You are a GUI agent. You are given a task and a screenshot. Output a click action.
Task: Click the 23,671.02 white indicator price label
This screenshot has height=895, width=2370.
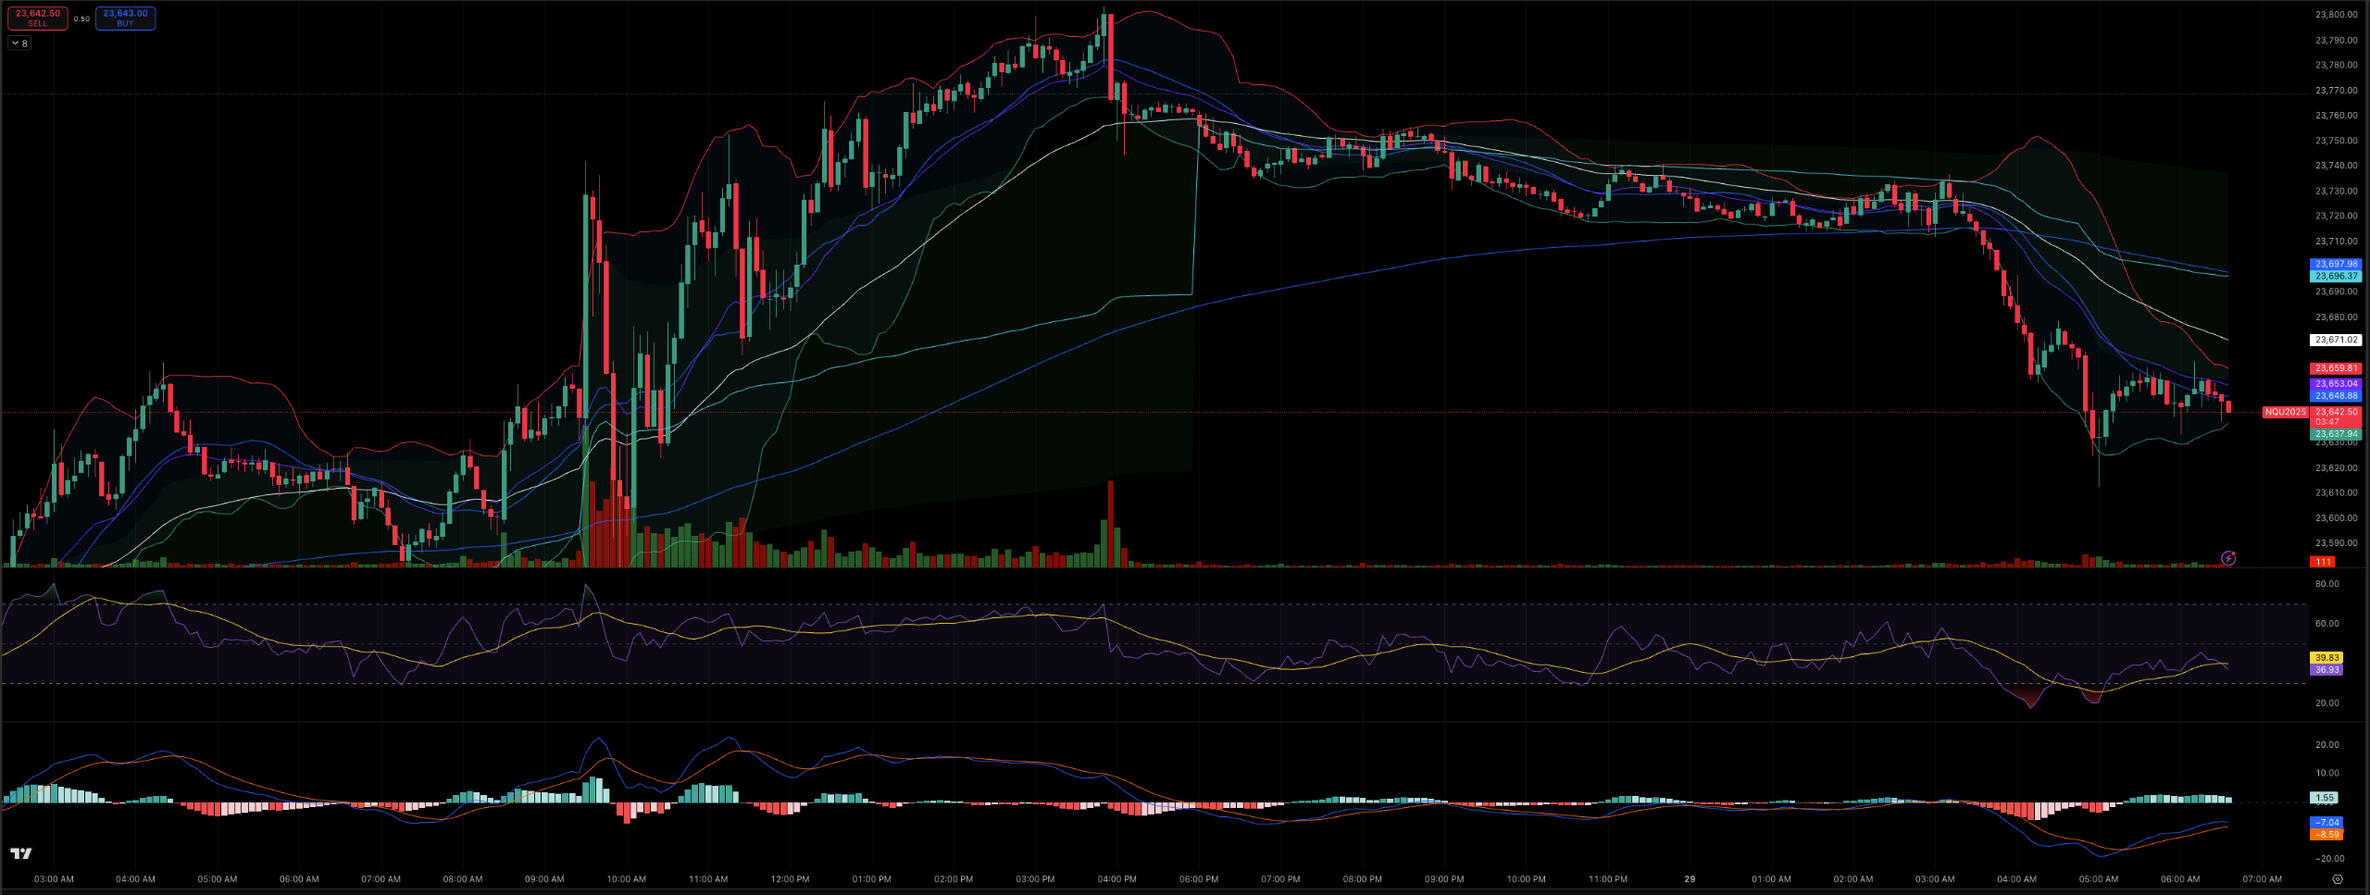pyautogui.click(x=2335, y=340)
